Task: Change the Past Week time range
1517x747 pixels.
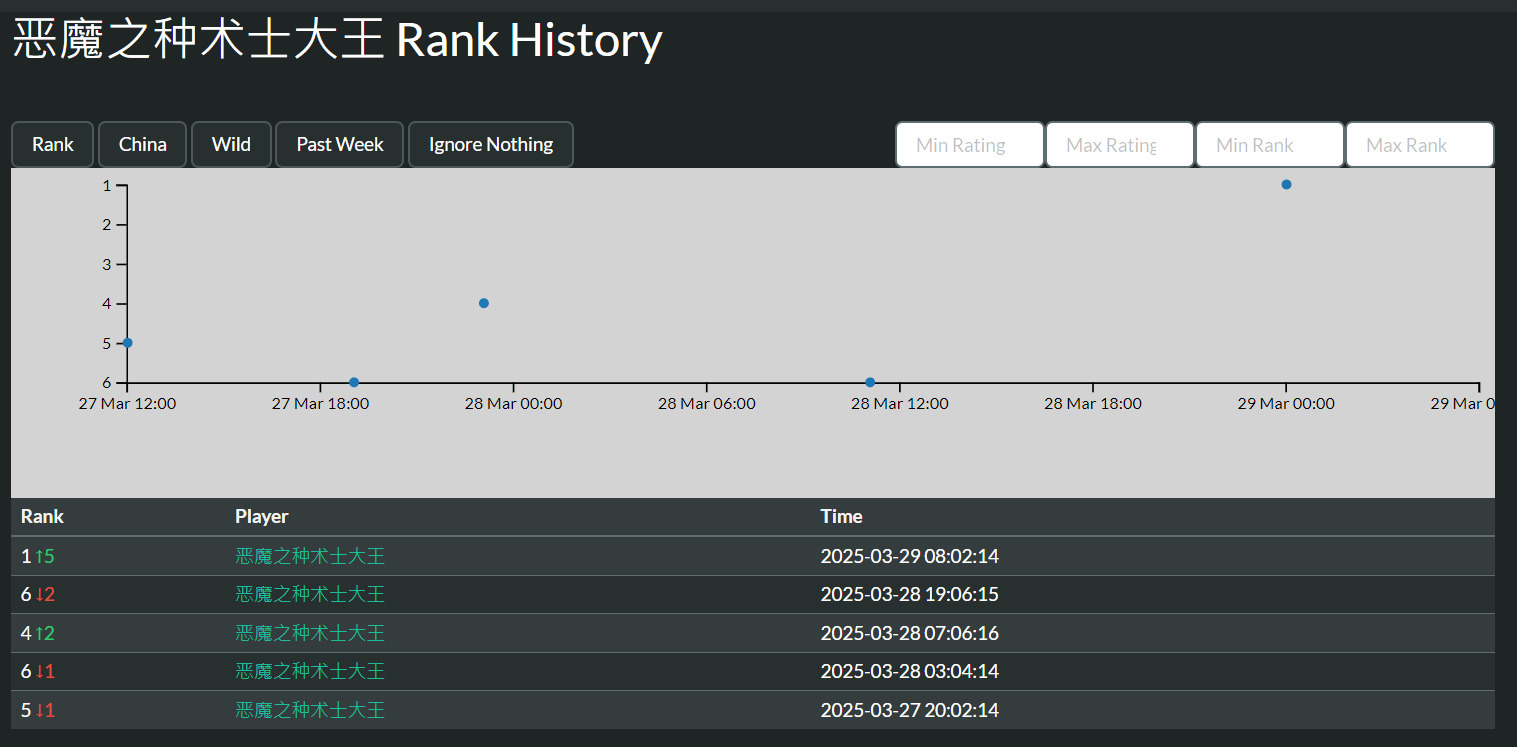Action: click(x=339, y=145)
